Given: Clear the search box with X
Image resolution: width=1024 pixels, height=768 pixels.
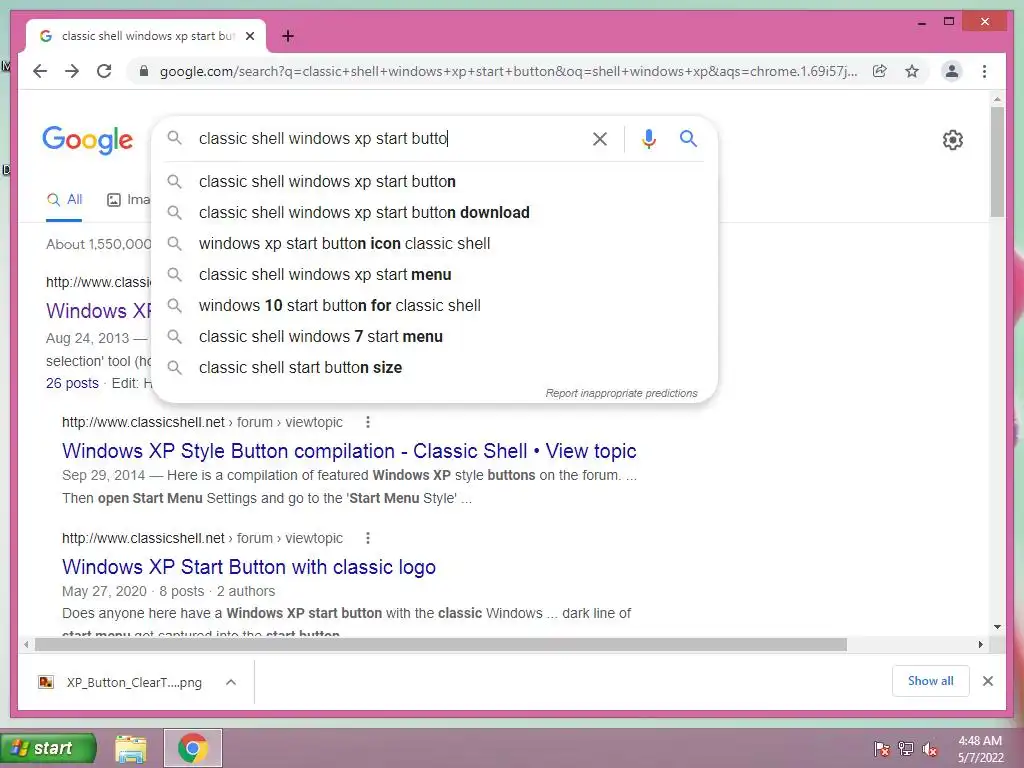Looking at the screenshot, I should point(600,138).
